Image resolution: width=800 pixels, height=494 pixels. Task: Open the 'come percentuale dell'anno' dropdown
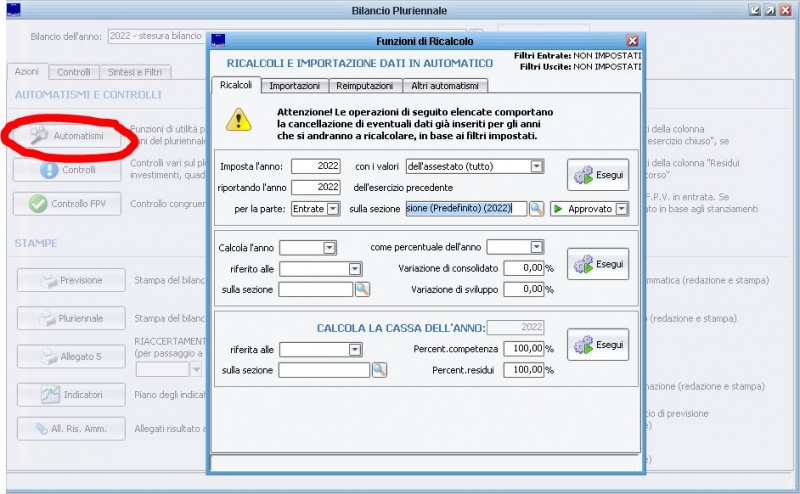515,247
